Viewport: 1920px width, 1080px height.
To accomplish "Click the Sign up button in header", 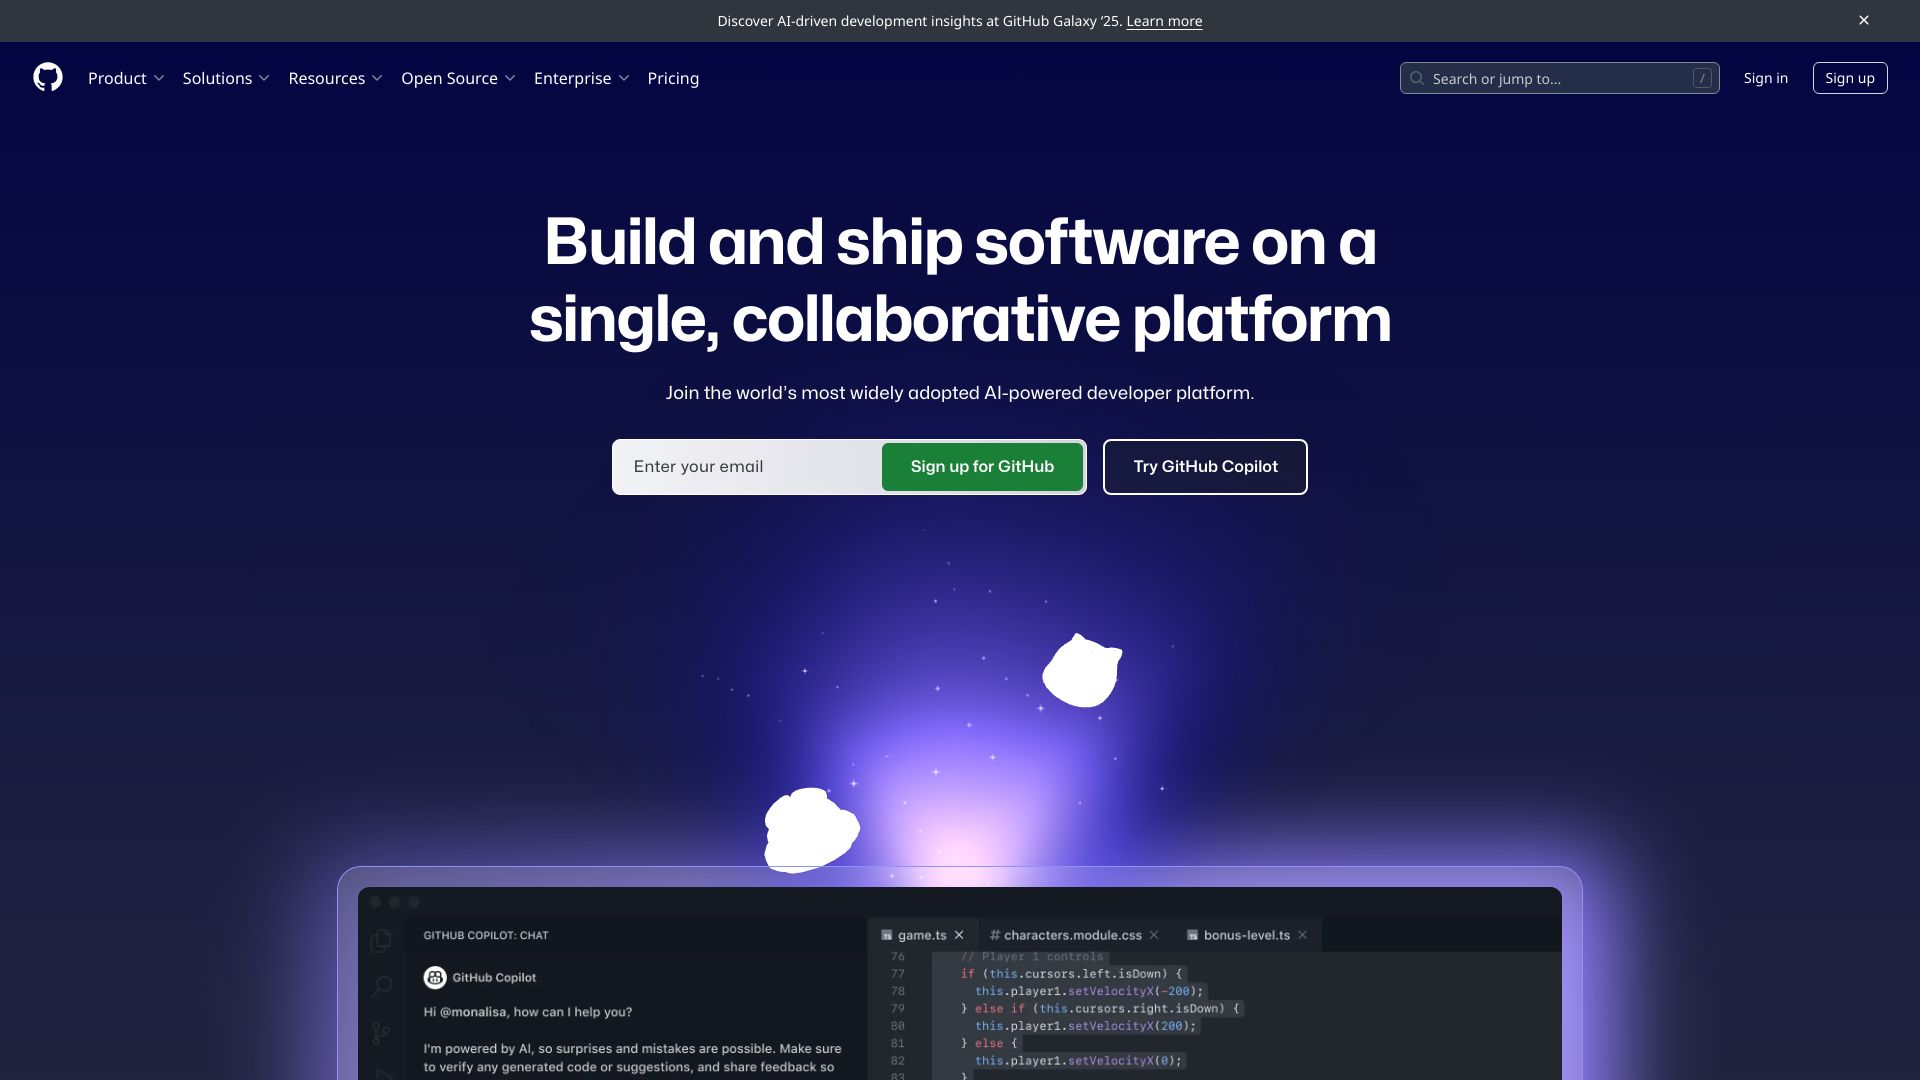I will pyautogui.click(x=1850, y=78).
